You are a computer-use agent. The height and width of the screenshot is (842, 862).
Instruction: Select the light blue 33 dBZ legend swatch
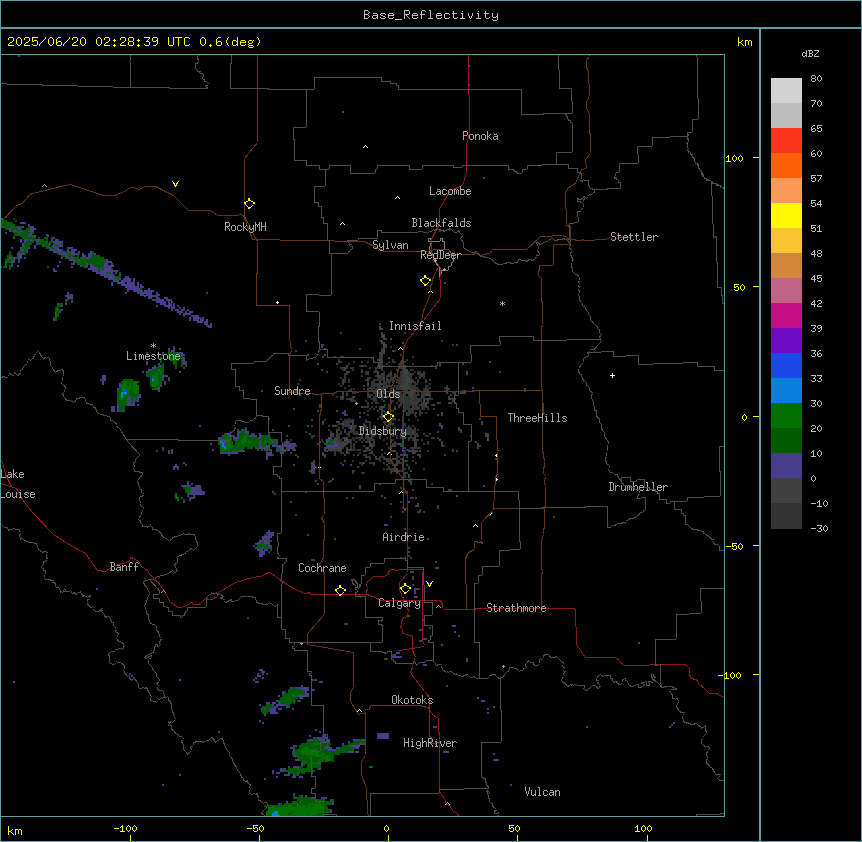(x=786, y=391)
